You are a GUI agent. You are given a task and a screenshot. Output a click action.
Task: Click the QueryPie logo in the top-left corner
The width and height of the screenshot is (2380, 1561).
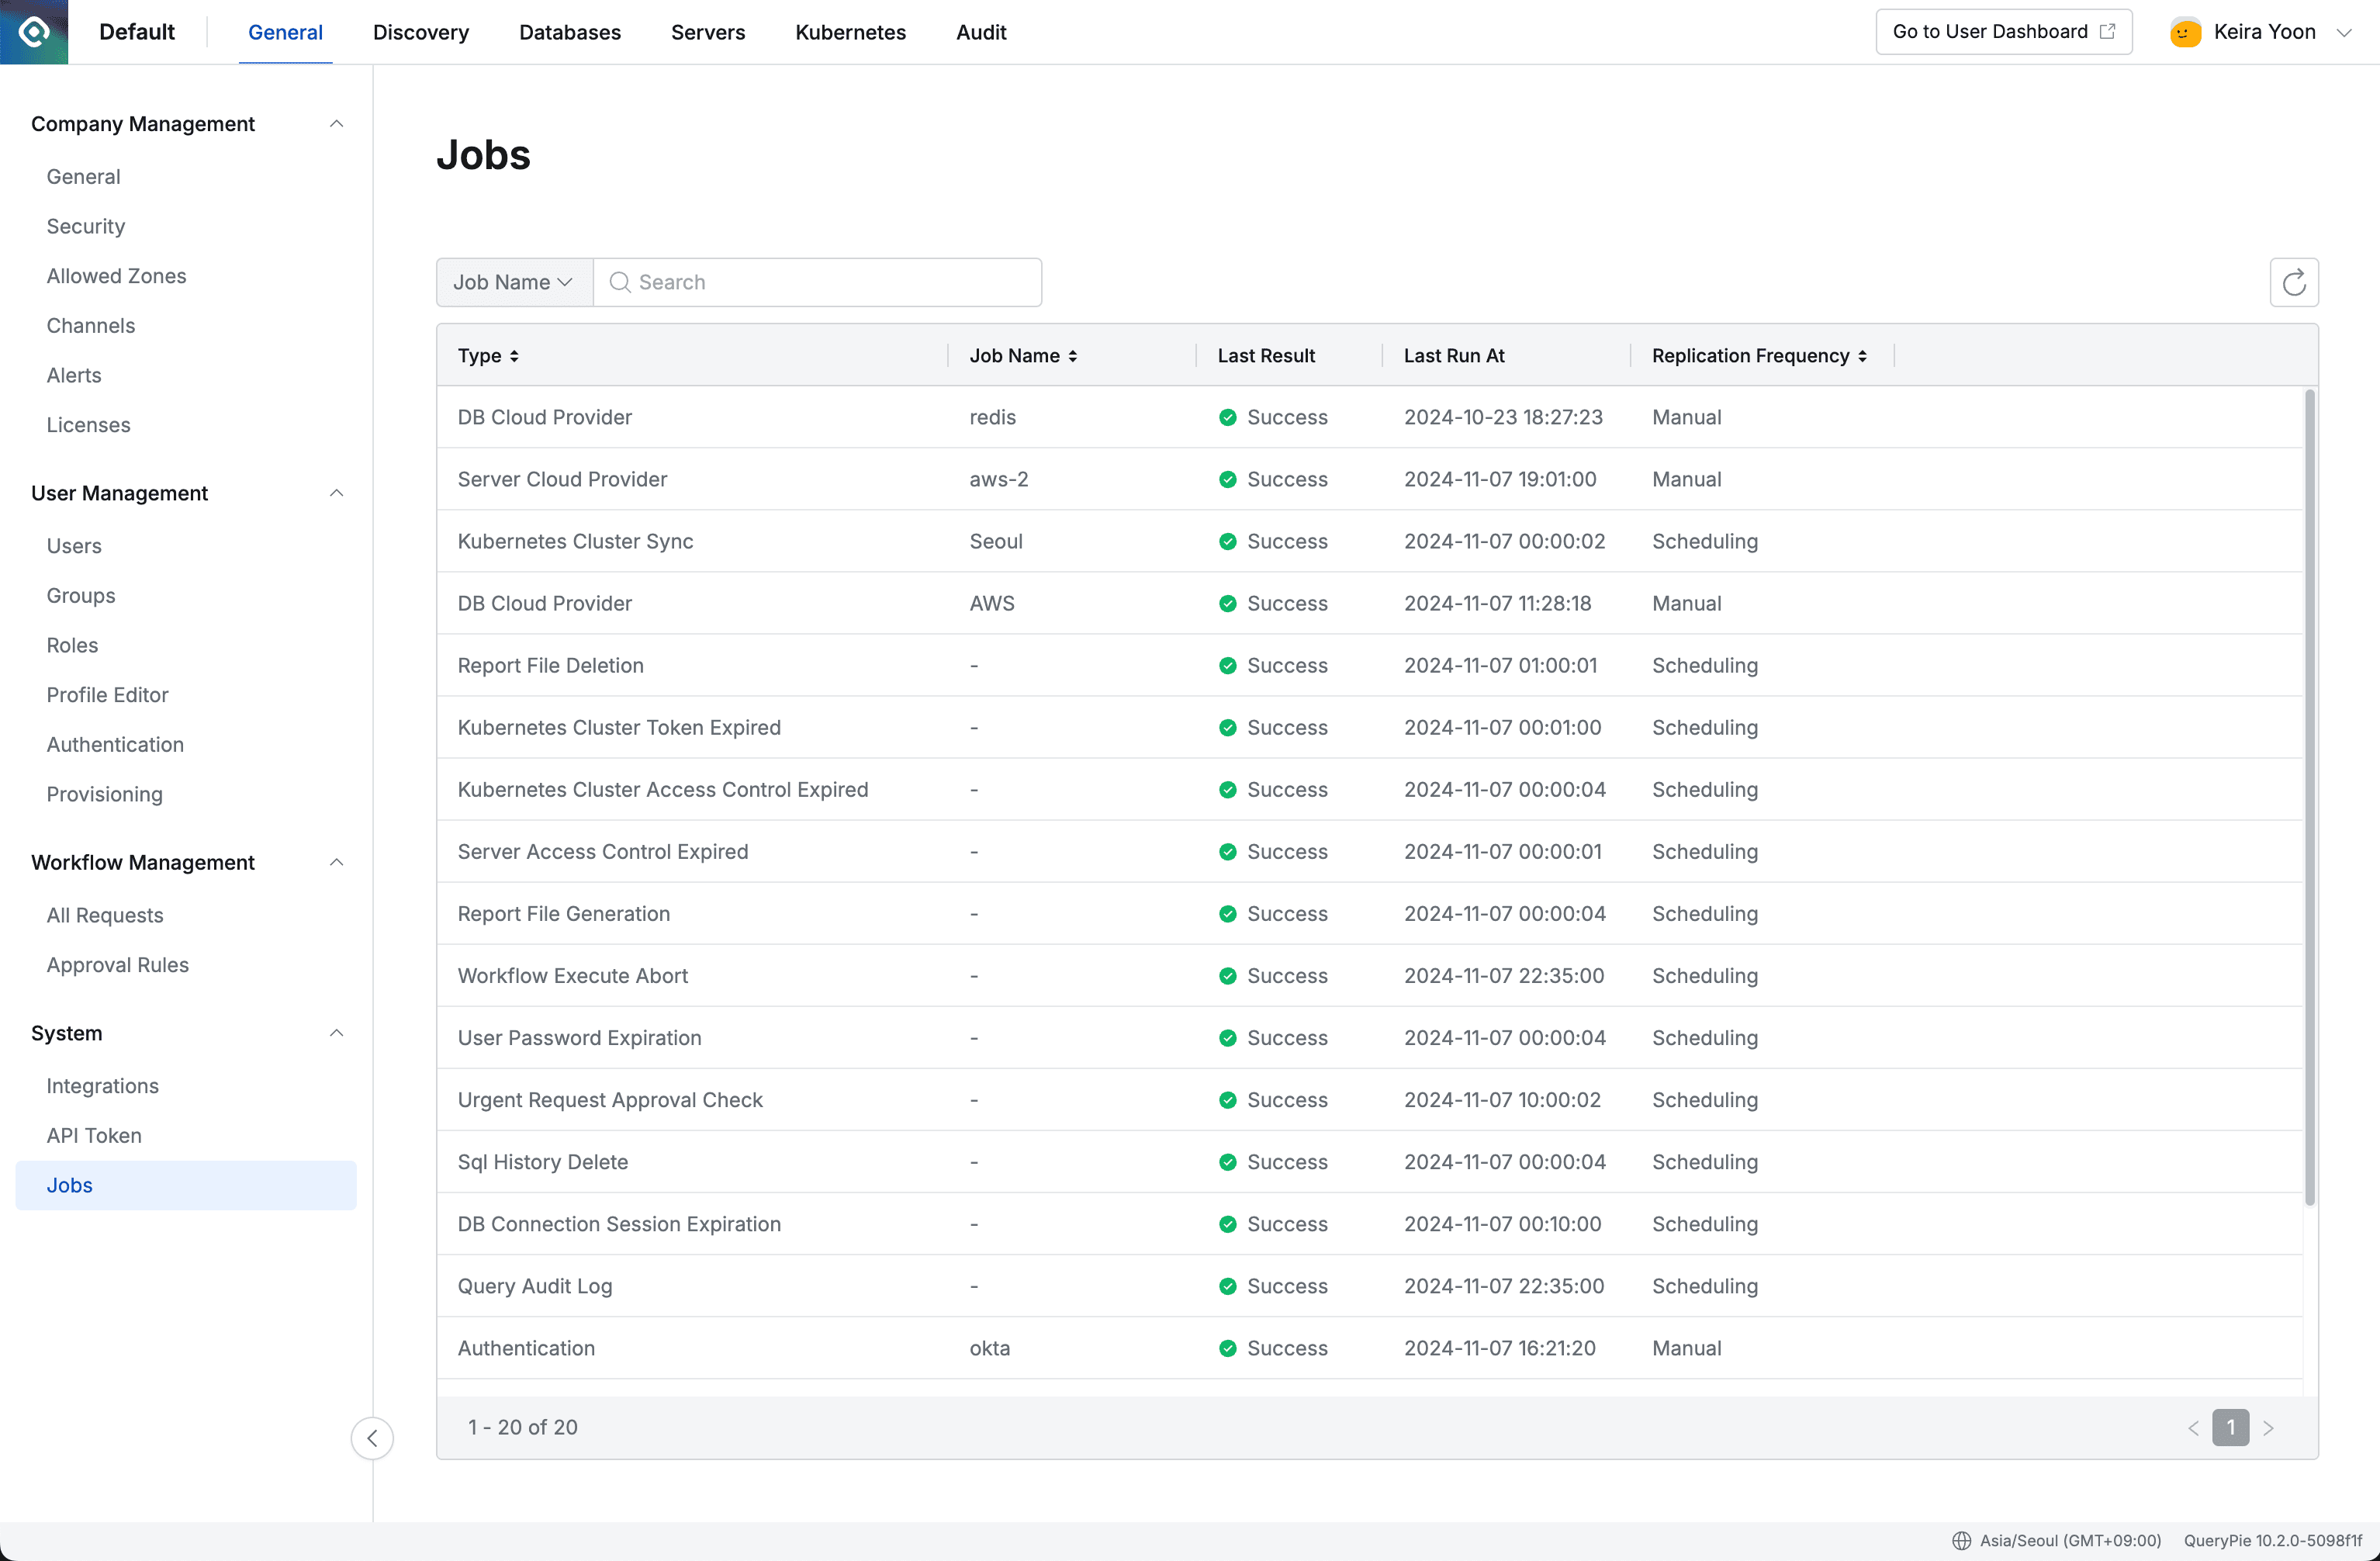(x=34, y=31)
